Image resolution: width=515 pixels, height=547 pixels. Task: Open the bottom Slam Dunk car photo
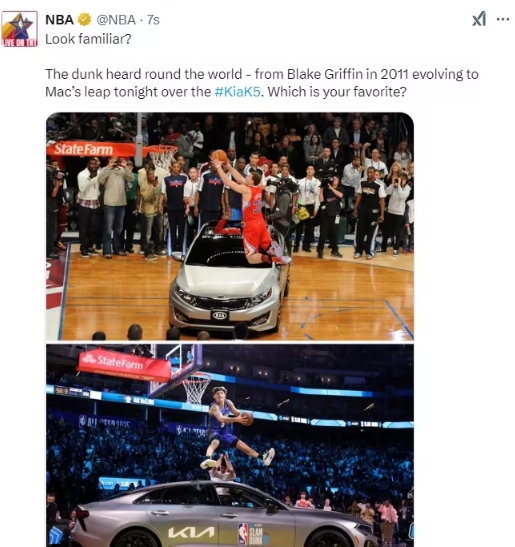(230, 445)
